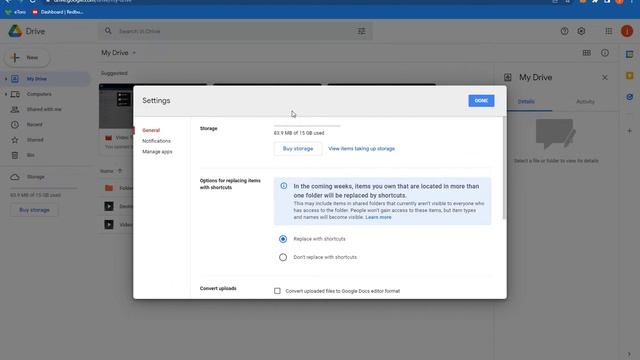This screenshot has height=360, width=640.
Task: Click the Settings dialog scrollbar
Action: click(x=504, y=167)
